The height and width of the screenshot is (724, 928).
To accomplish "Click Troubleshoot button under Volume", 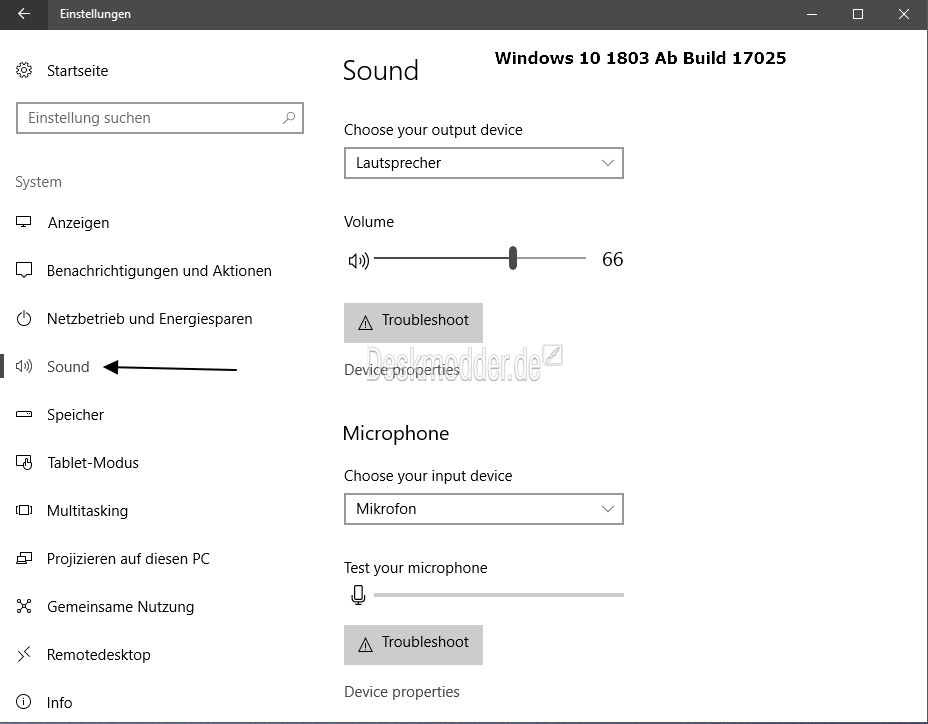I will click(413, 323).
